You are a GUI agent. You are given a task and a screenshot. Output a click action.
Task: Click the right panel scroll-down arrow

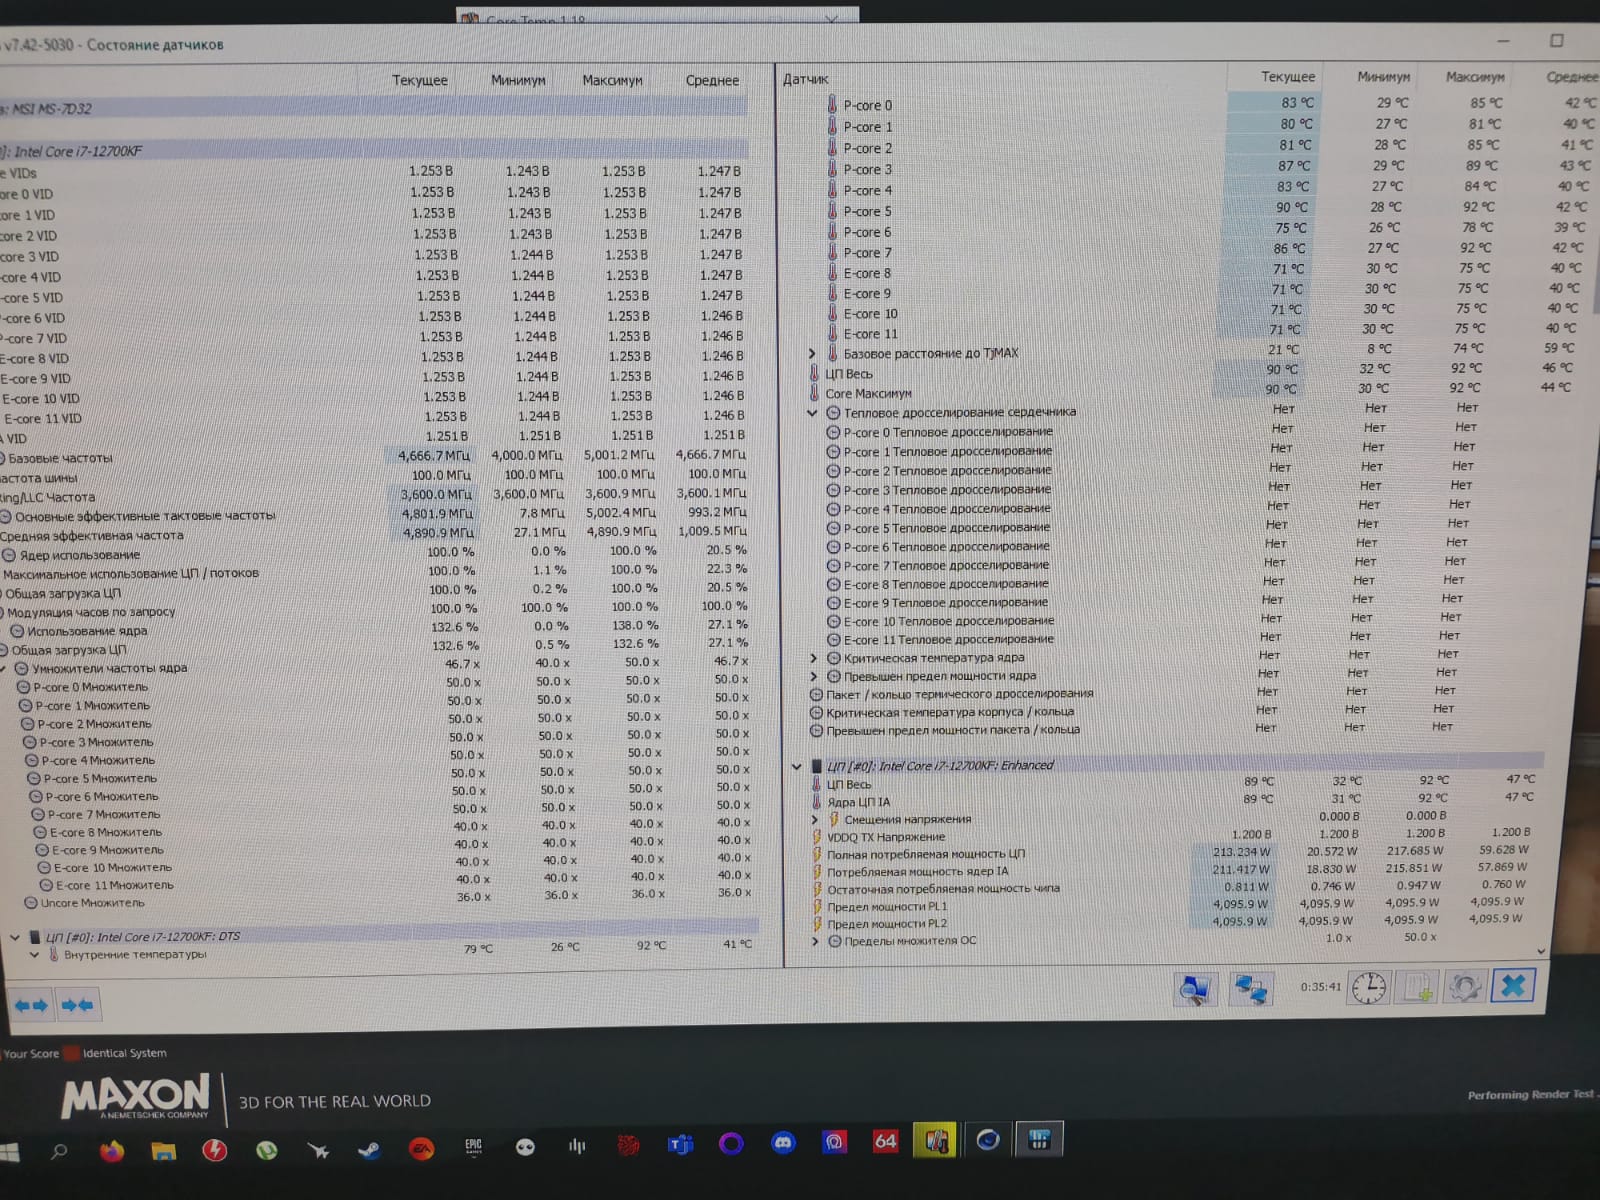(x=1541, y=951)
